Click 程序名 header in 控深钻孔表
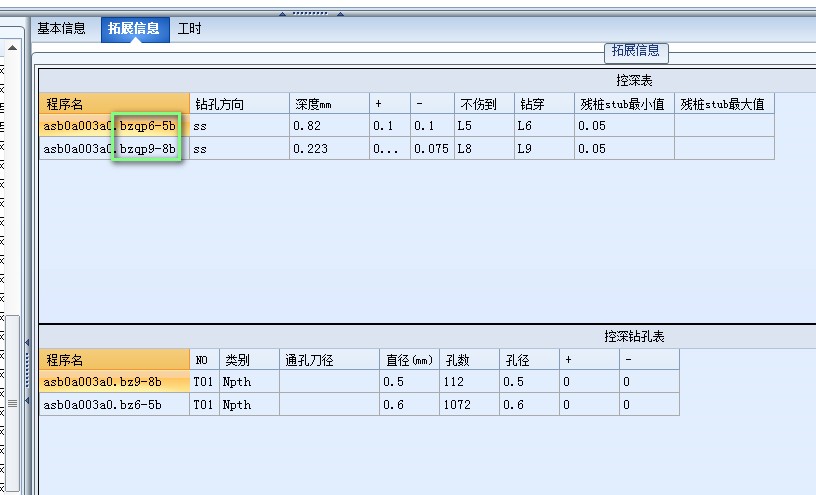The width and height of the screenshot is (816, 495). 114,360
